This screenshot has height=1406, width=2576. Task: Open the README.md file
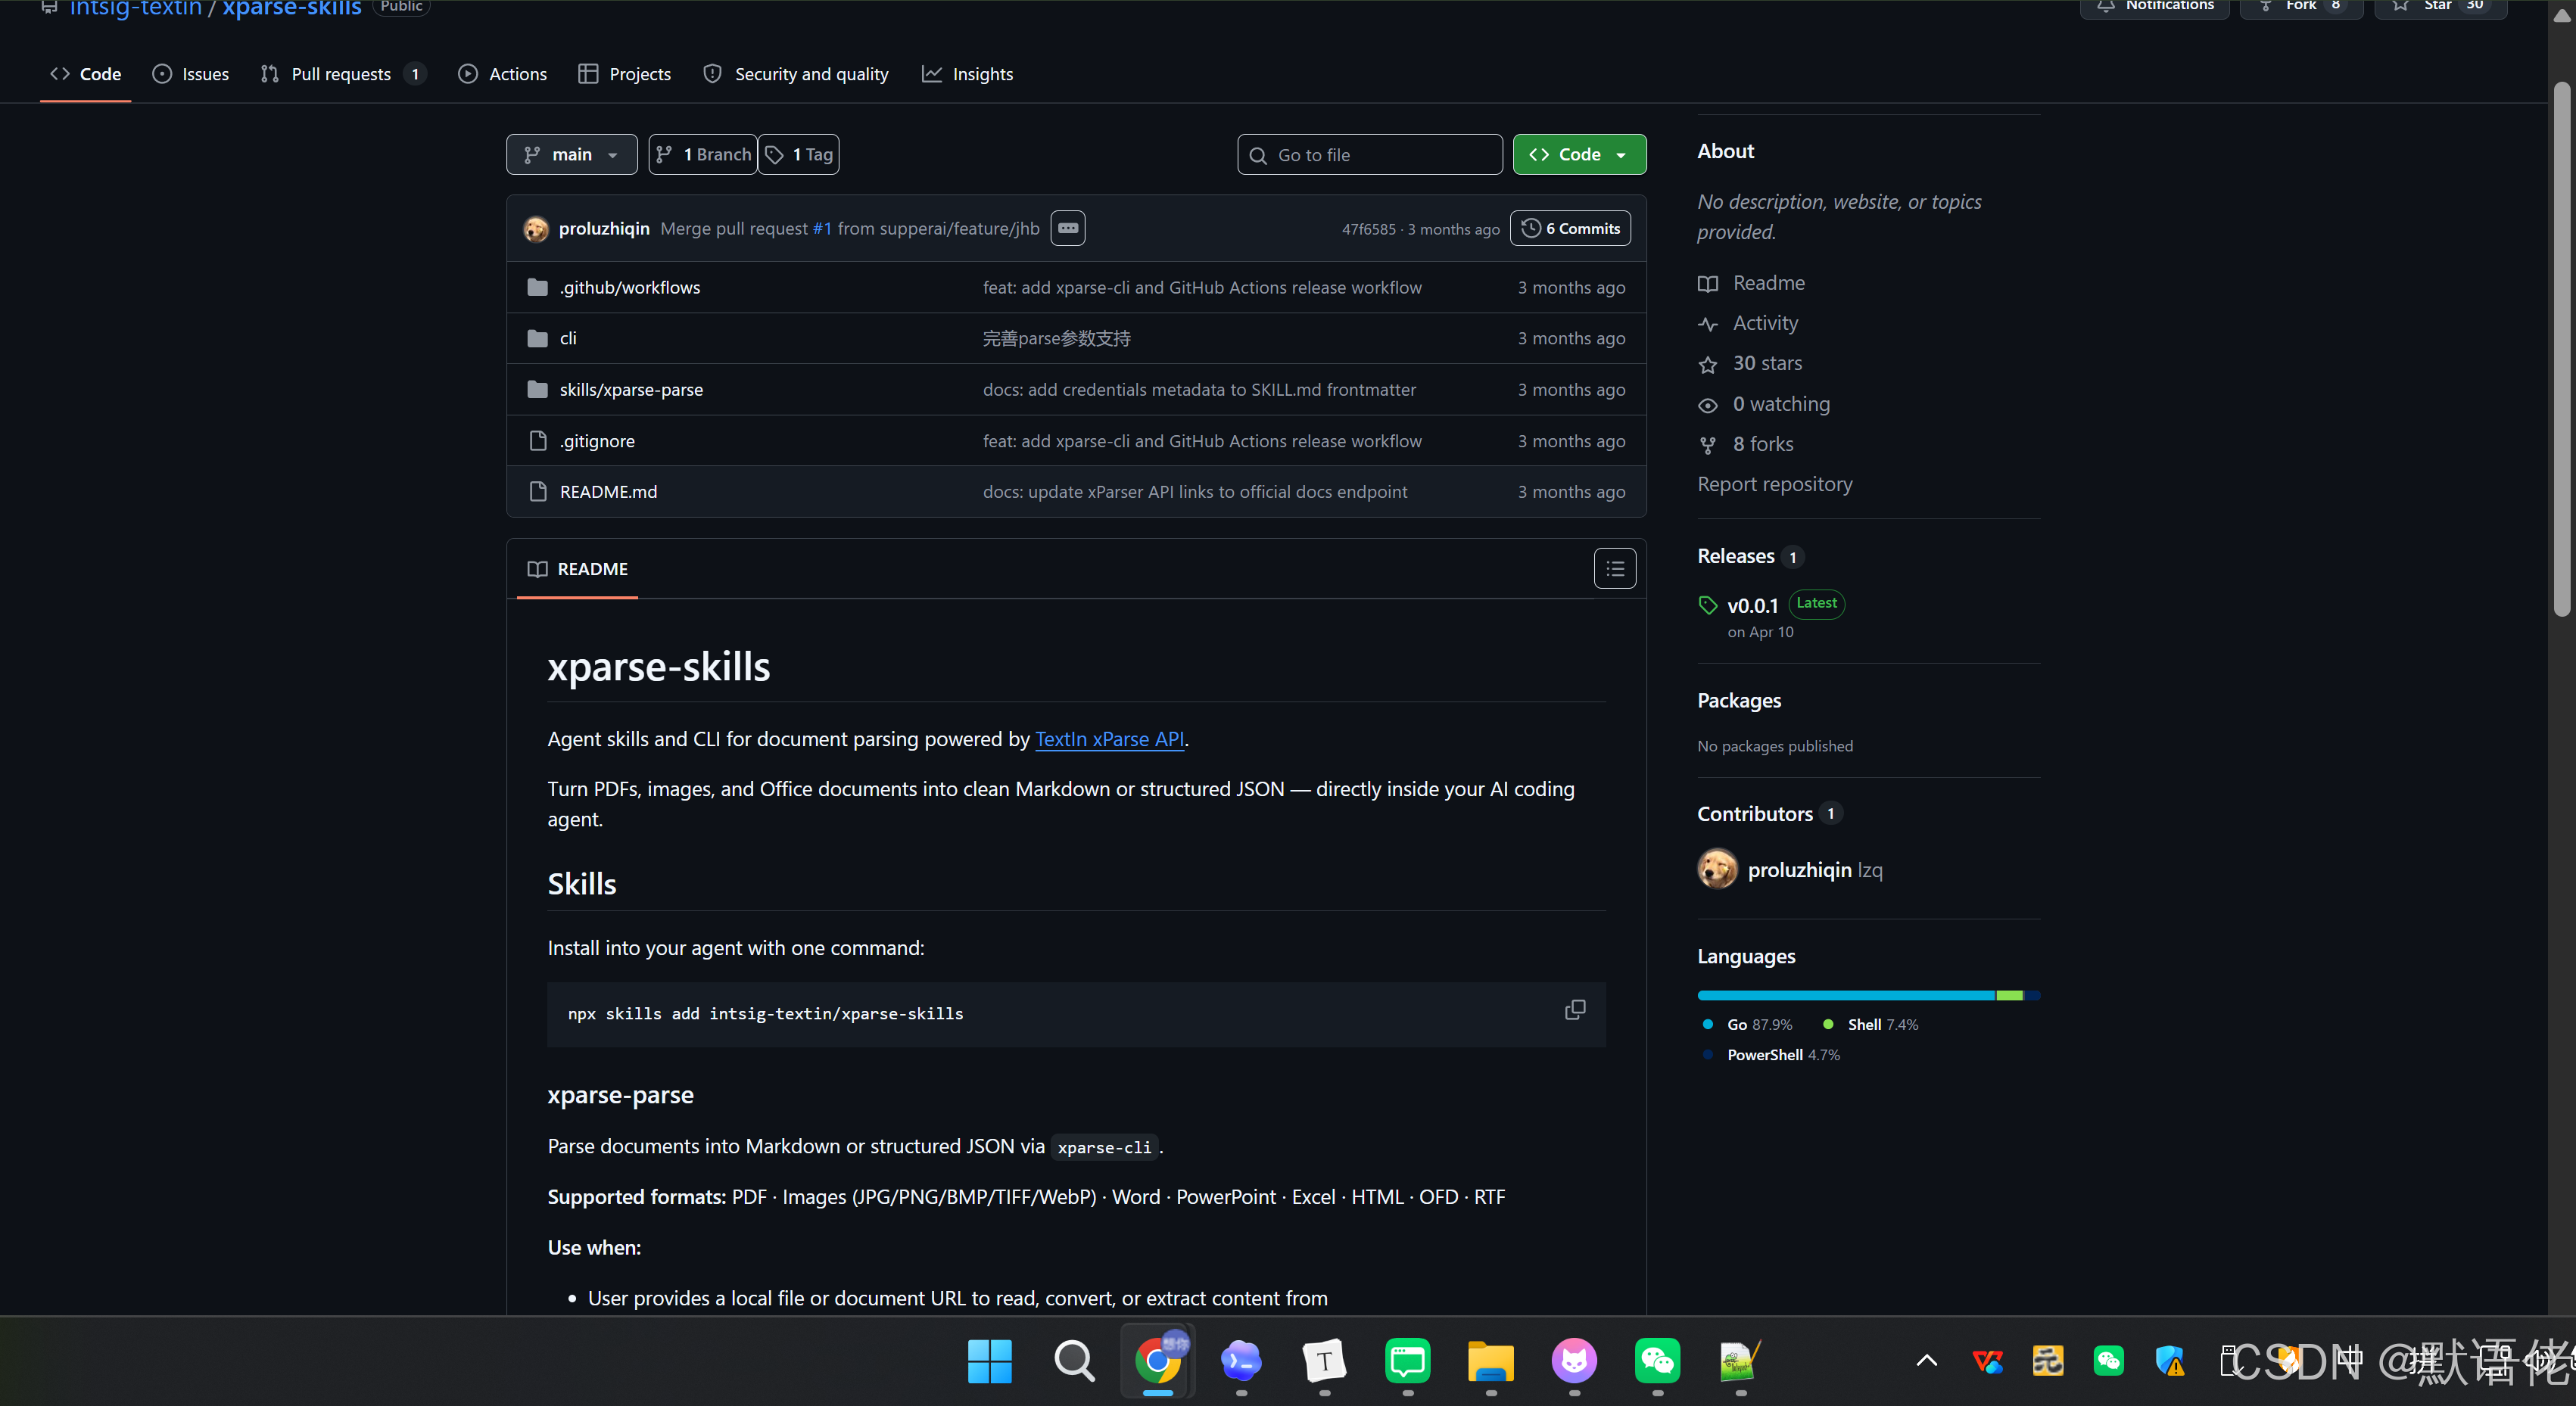(x=608, y=492)
